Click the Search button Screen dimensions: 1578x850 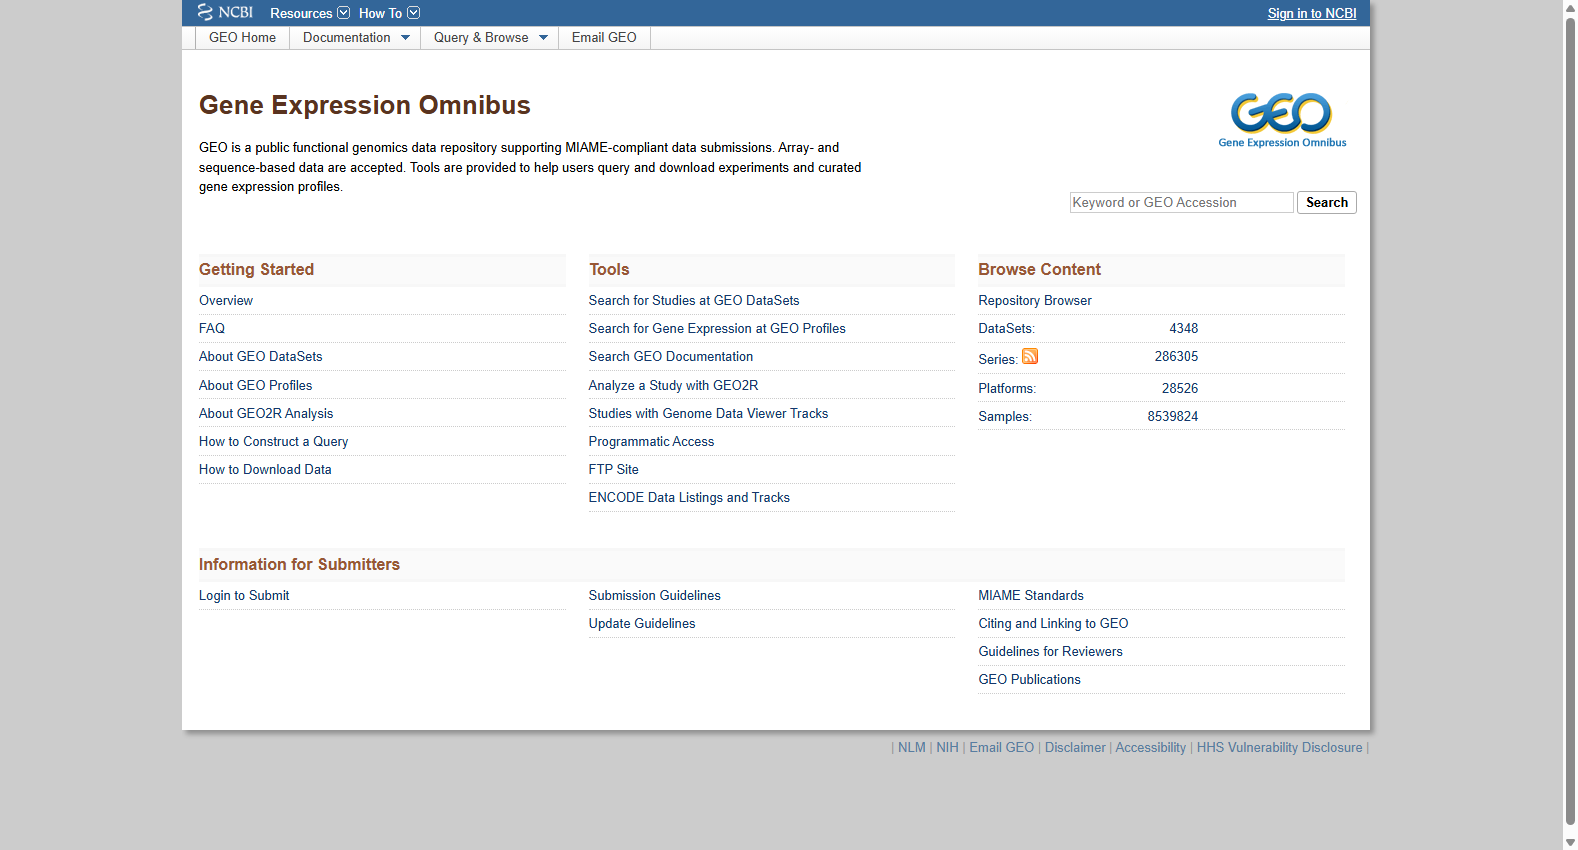click(x=1327, y=202)
